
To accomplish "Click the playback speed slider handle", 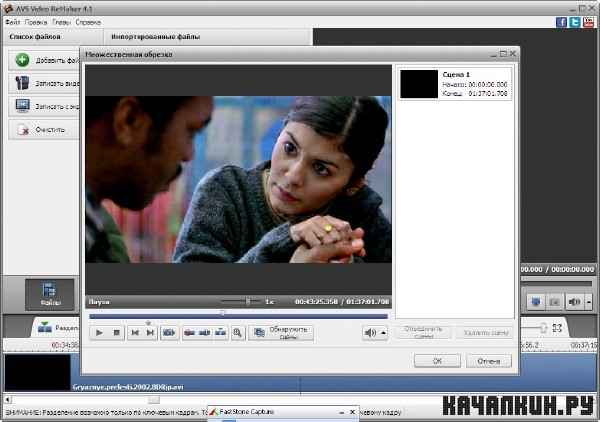I will click(x=248, y=301).
